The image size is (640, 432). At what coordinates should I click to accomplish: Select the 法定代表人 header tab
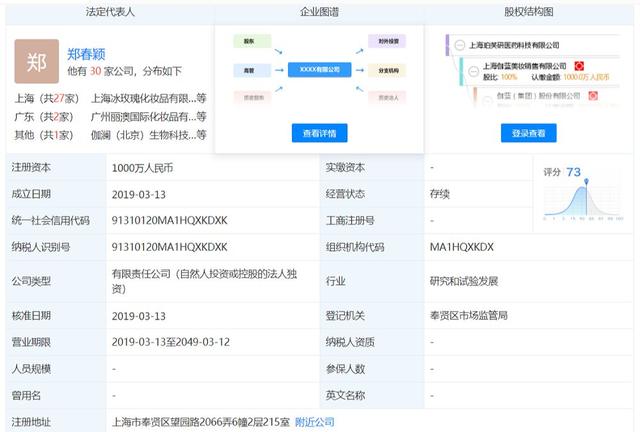tap(110, 12)
